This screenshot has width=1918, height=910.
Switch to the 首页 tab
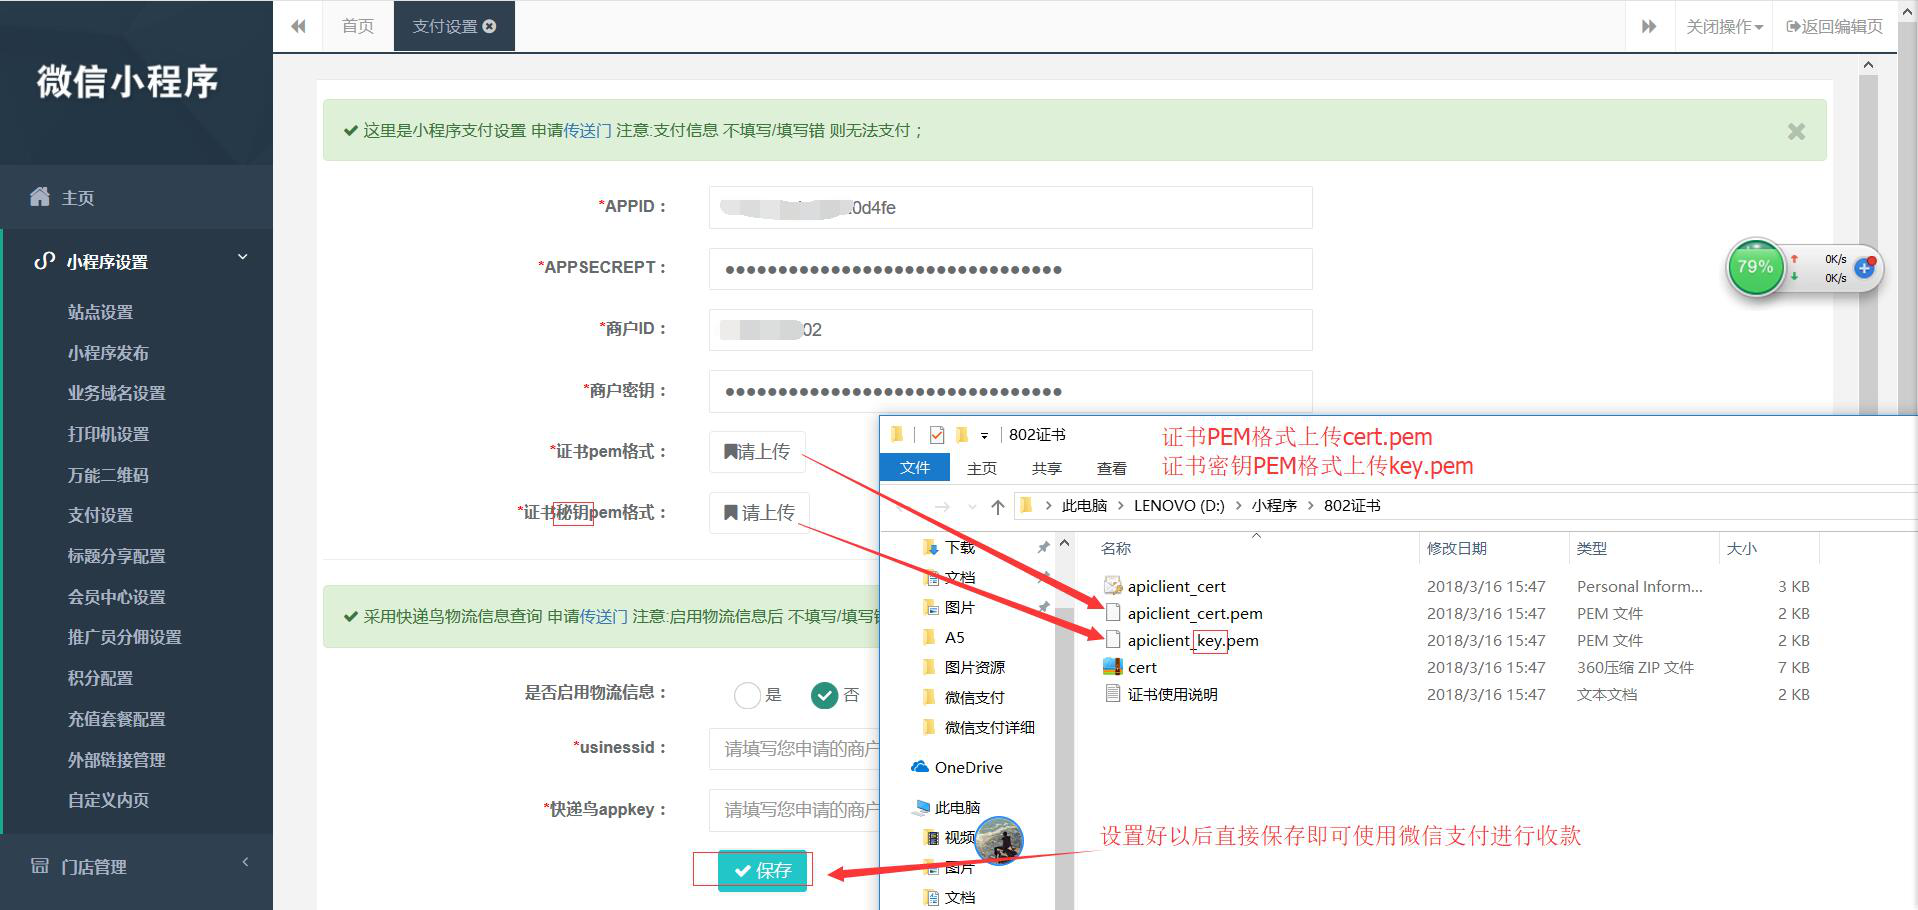(357, 26)
